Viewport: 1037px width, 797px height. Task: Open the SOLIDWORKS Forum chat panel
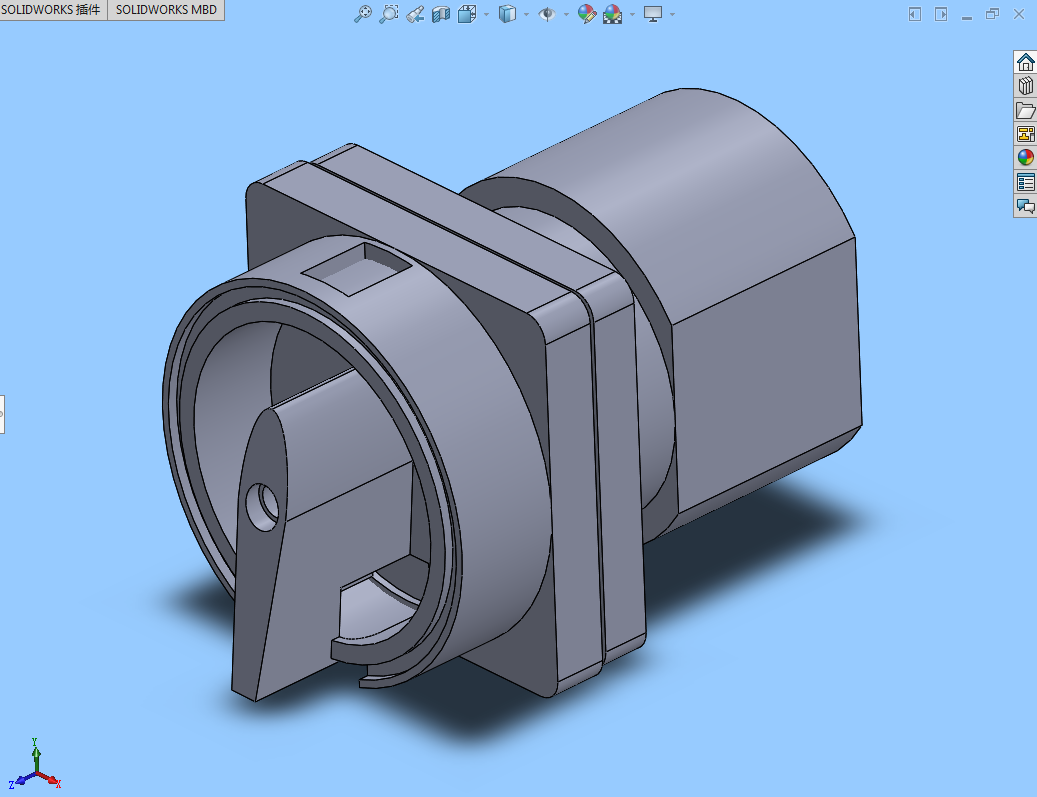1025,206
